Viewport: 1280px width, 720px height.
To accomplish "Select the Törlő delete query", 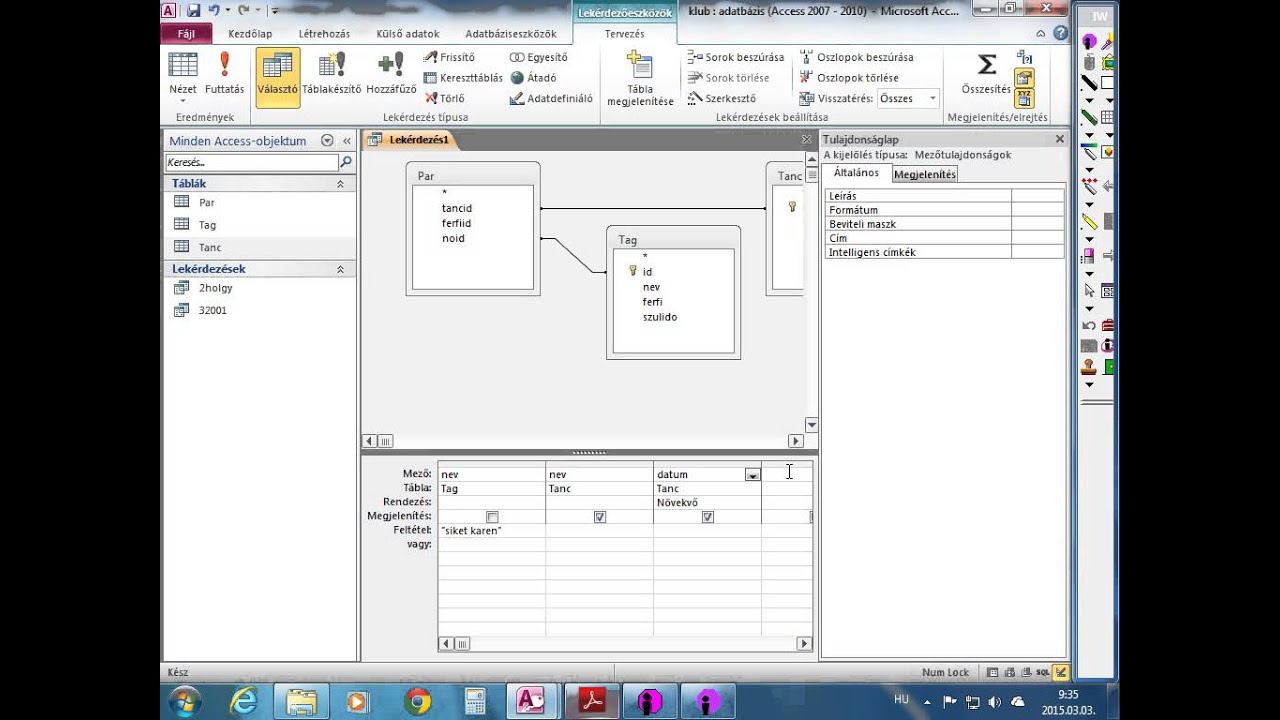I will (x=444, y=99).
